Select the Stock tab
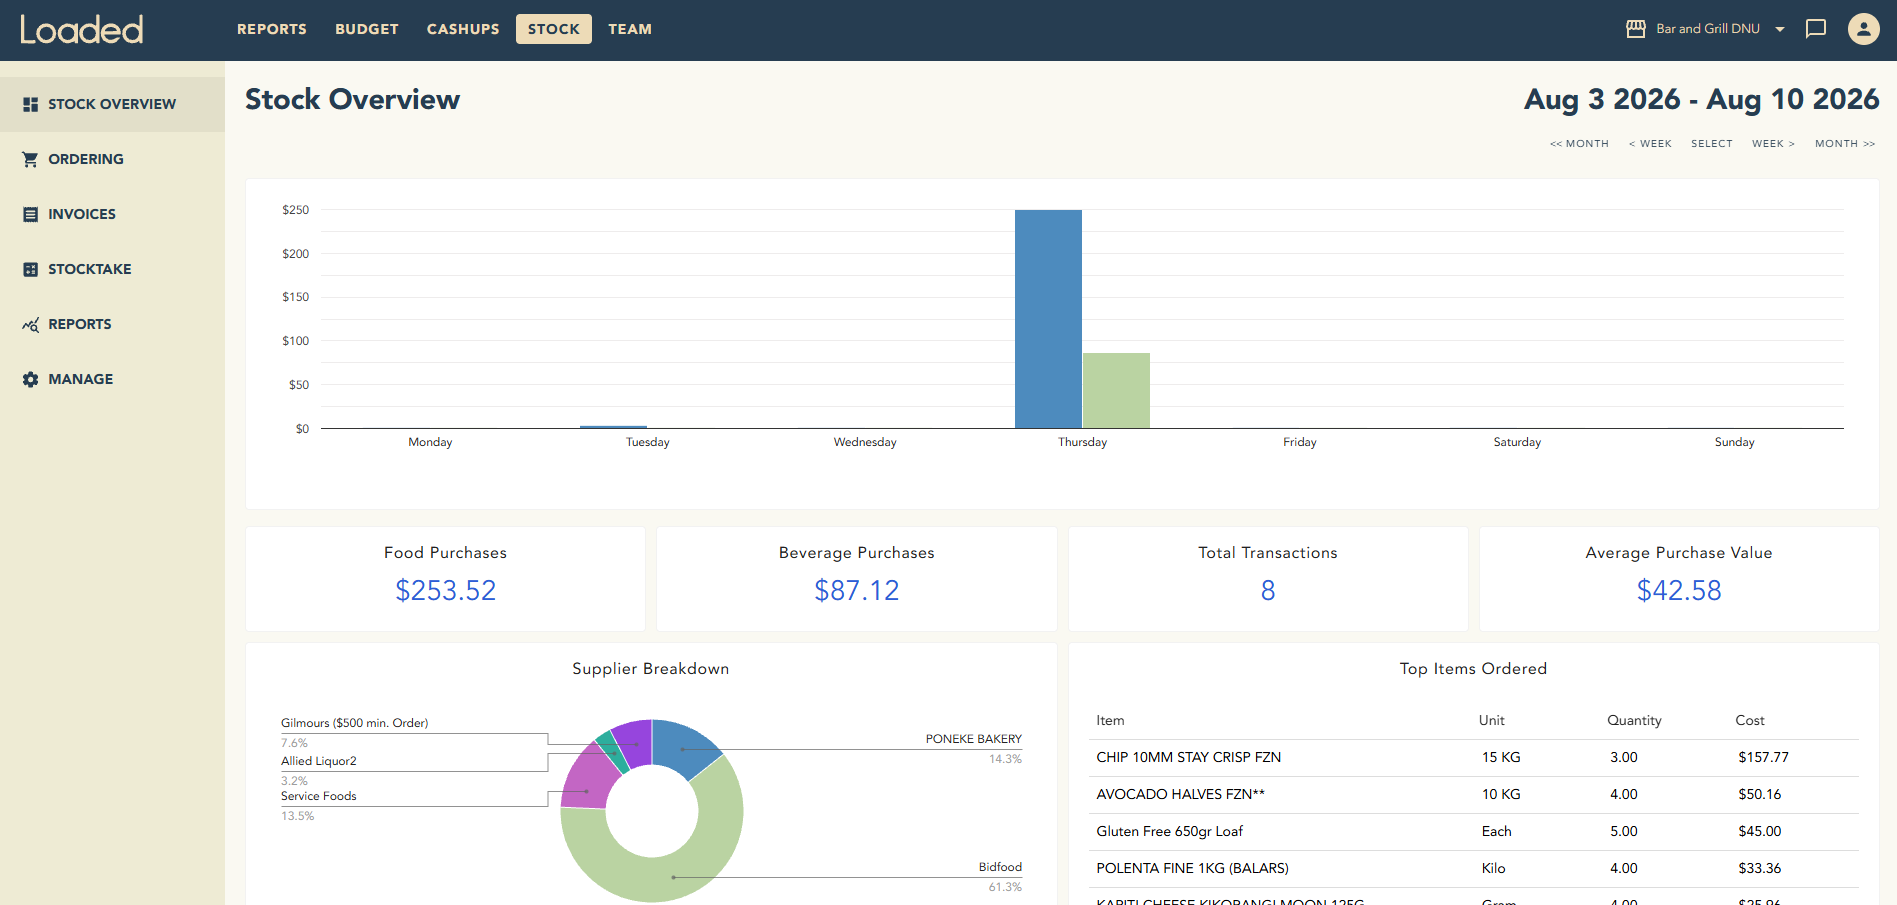Screen dimensions: 1897x905 (x=554, y=29)
